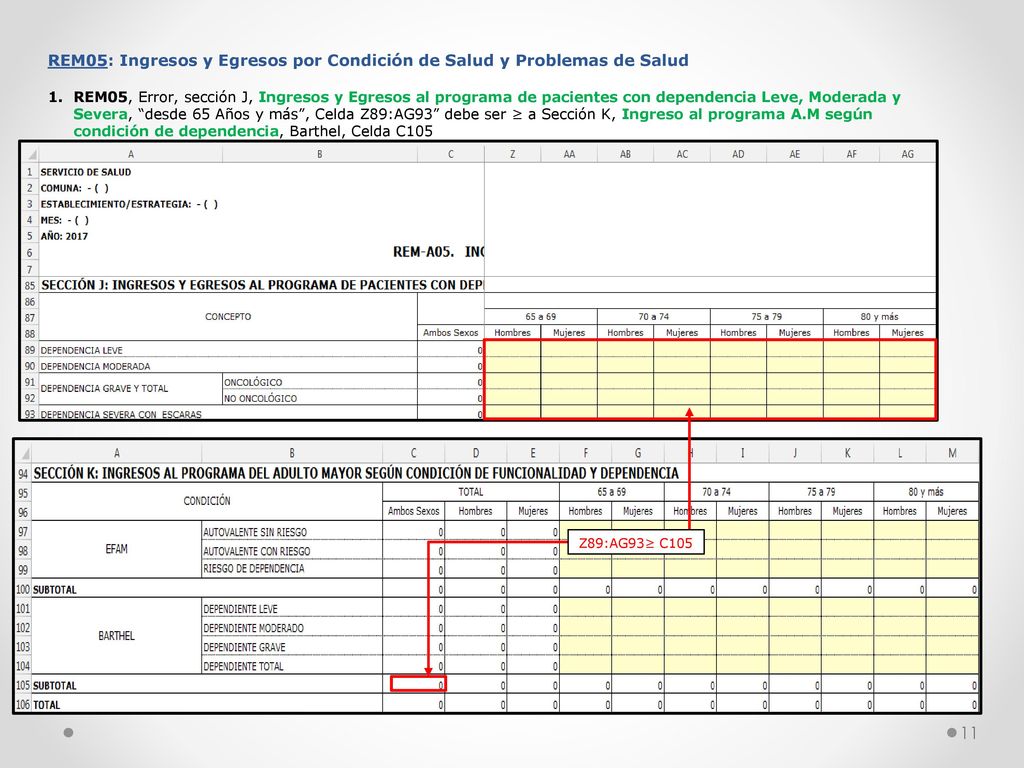The height and width of the screenshot is (768, 1024).
Task: Click the select-all corner of the Sección J sheet
Action: coord(30,154)
